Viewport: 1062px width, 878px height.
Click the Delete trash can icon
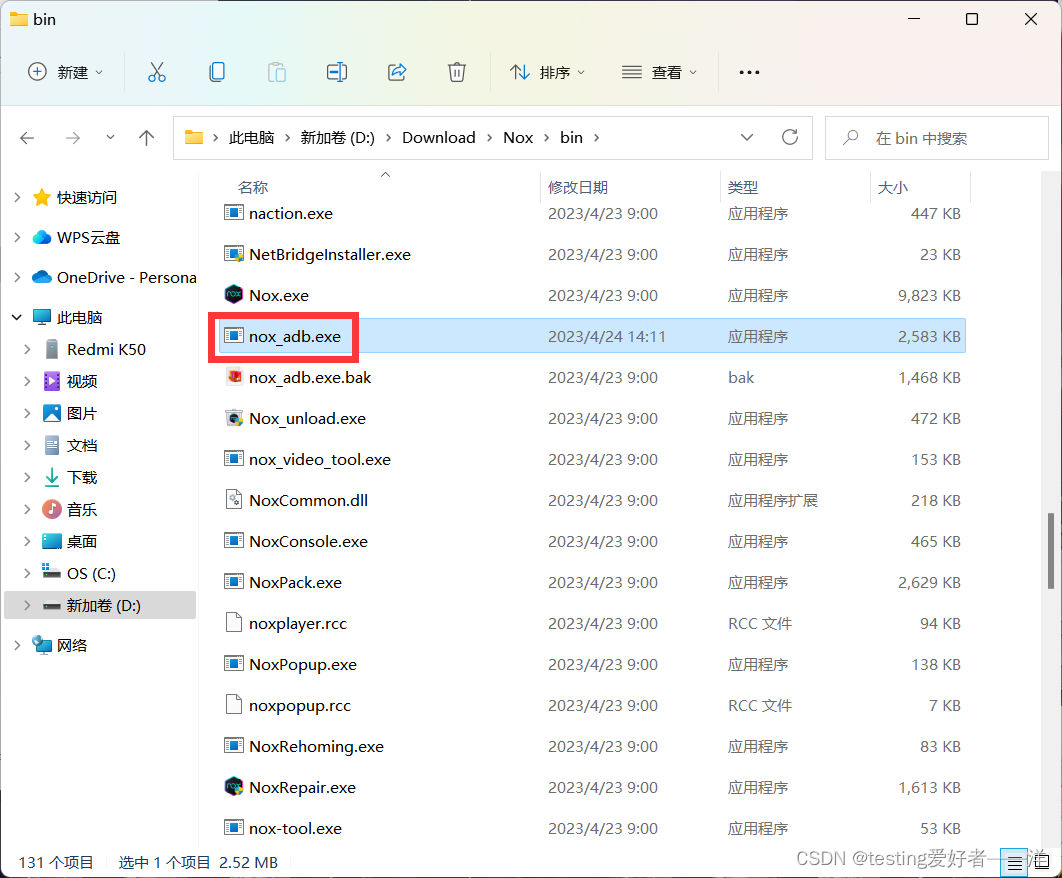pos(457,72)
